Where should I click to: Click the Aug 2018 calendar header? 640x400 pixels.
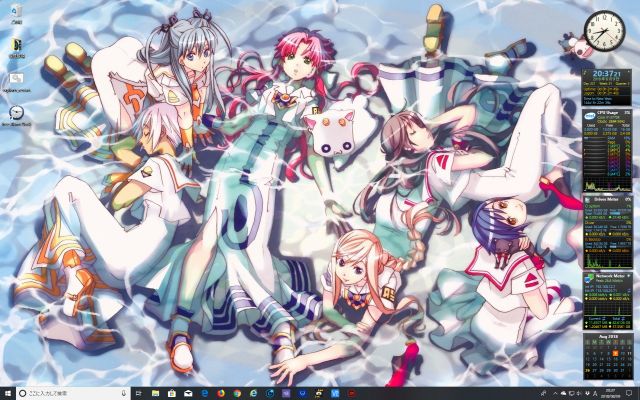[x=609, y=337]
